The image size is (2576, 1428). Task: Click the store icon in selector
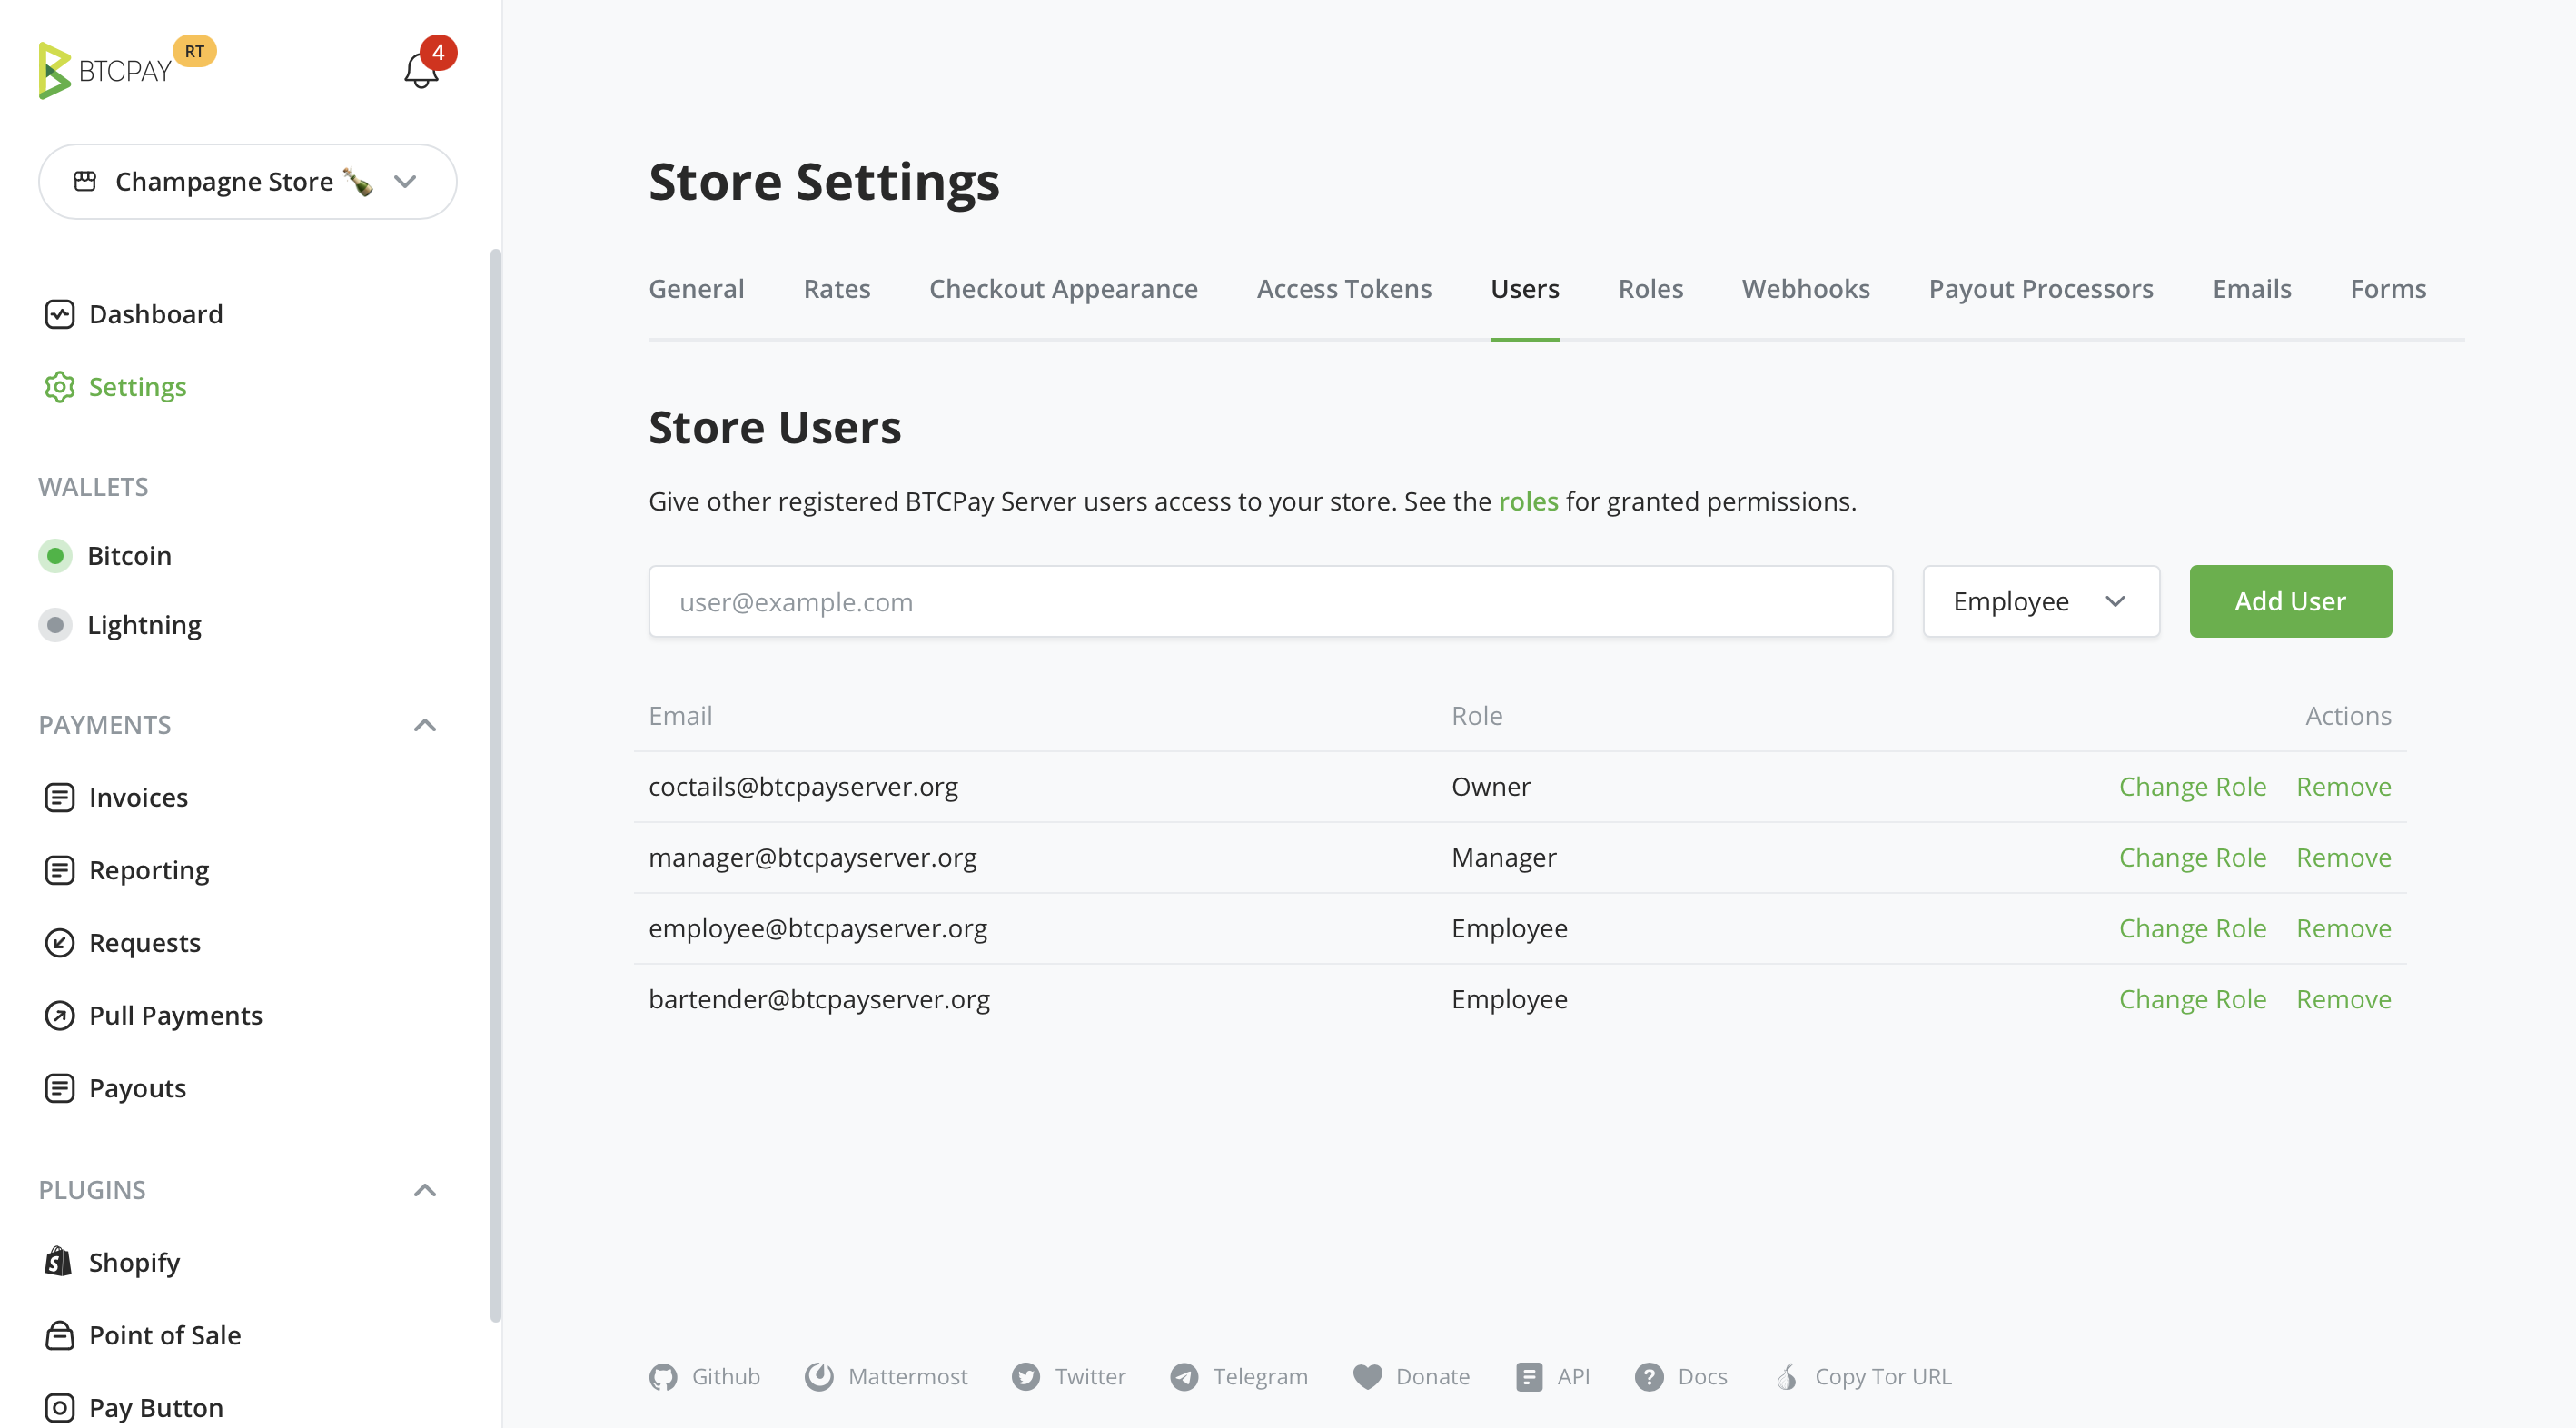(x=85, y=181)
